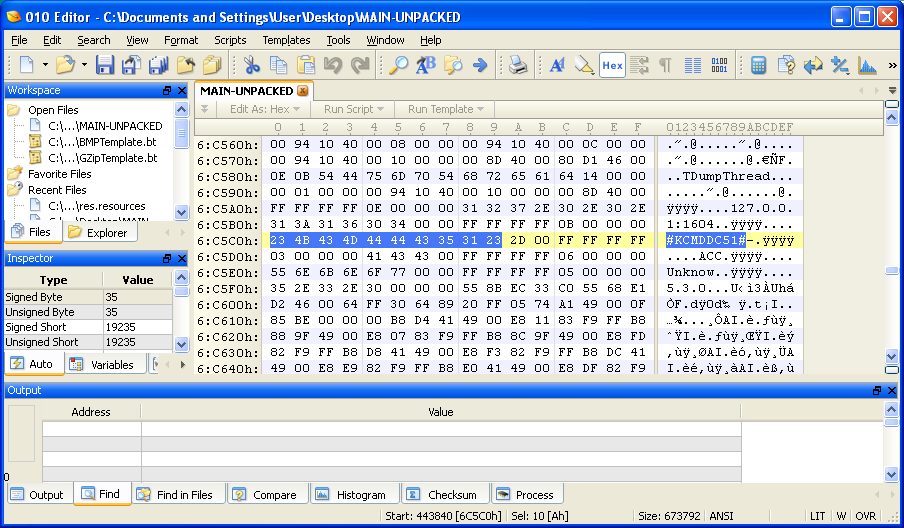Viewport: 904px width, 528px height.
Task: Switch to the Explorer workspace tab
Action: (x=98, y=233)
